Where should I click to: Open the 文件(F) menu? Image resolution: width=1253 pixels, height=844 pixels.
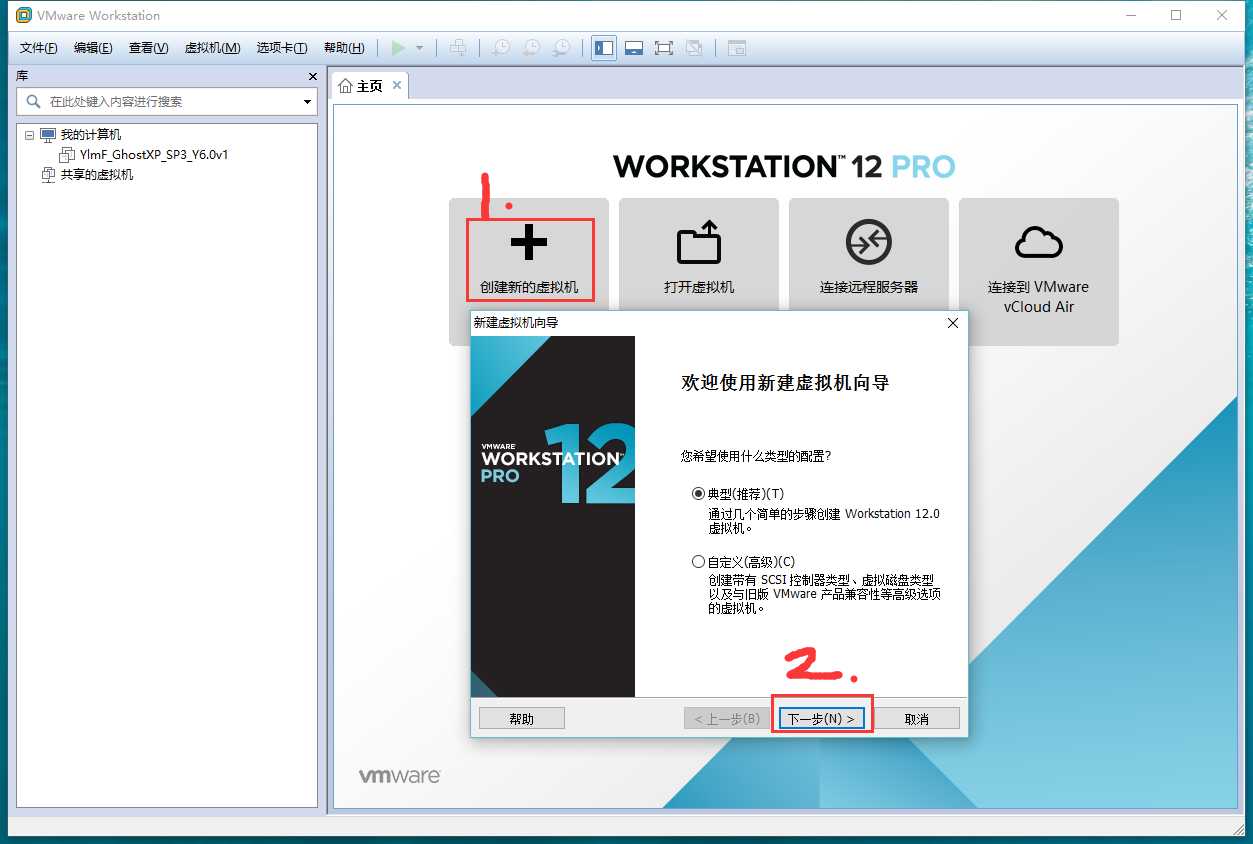coord(39,48)
